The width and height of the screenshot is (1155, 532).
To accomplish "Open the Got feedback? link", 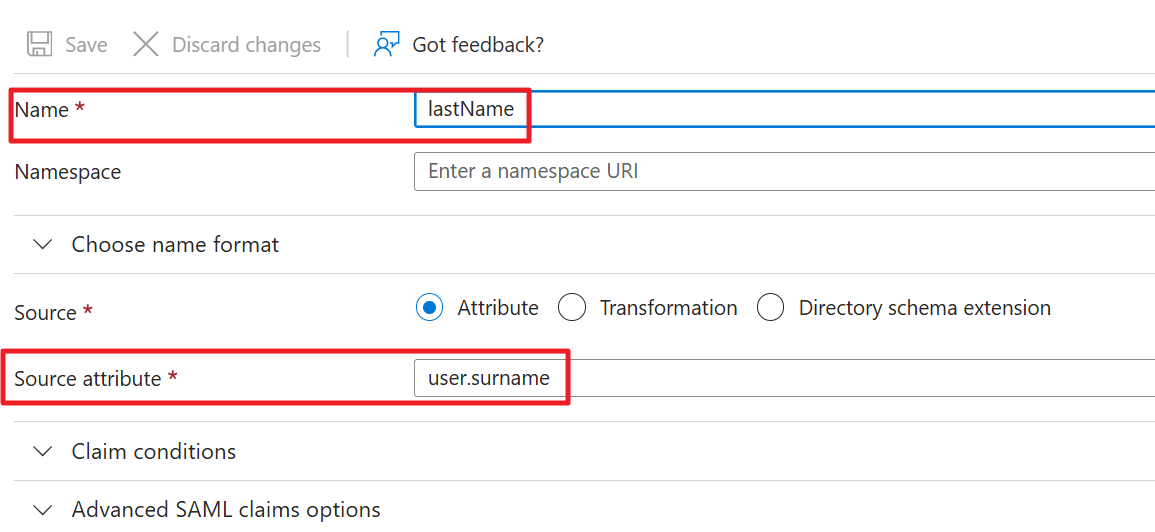I will click(x=478, y=45).
